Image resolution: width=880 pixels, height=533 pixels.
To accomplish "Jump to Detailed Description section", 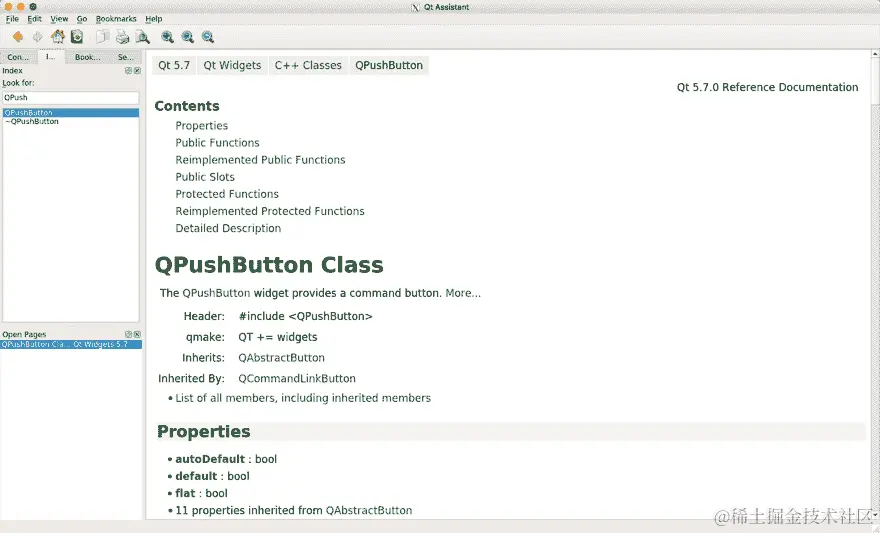I will [x=228, y=228].
